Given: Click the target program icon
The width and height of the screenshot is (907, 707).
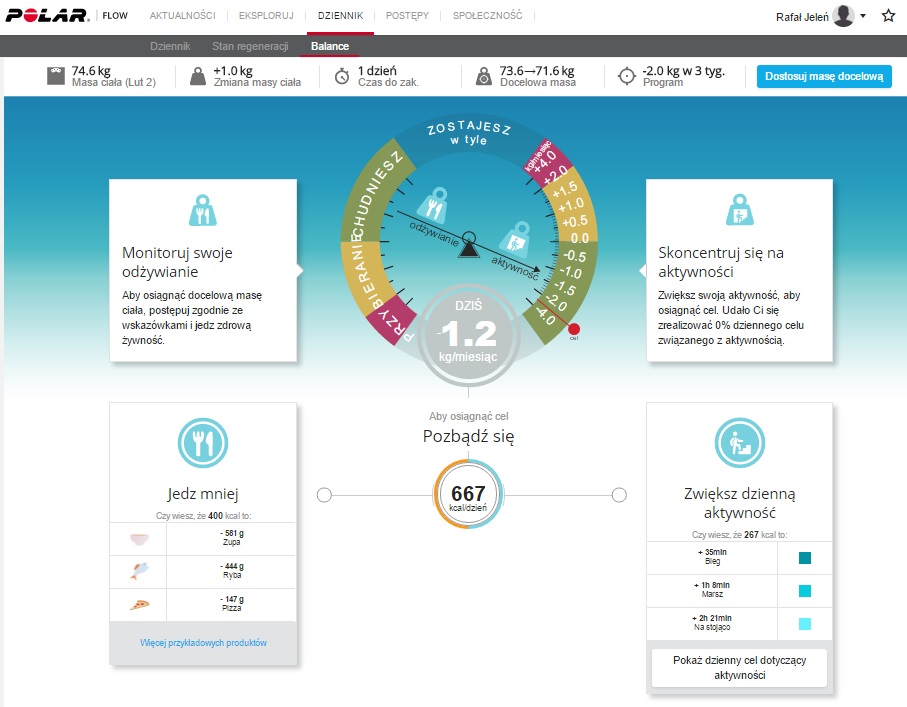Looking at the screenshot, I should coord(627,76).
